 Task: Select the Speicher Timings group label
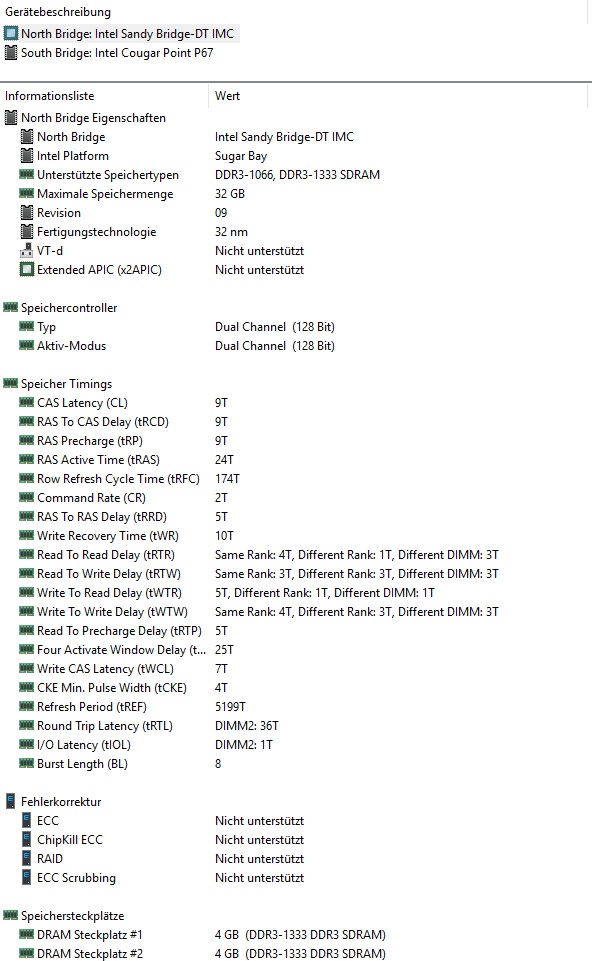[67, 384]
